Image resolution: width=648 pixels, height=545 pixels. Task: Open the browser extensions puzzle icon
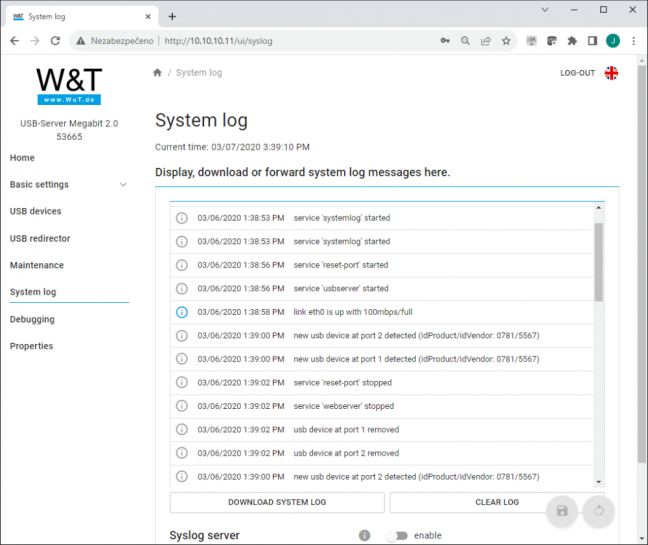tap(572, 40)
